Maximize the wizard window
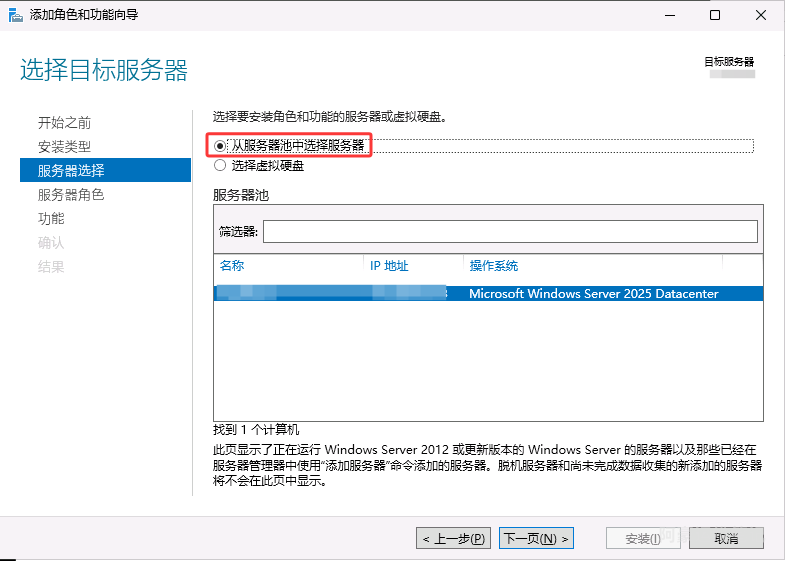785x561 pixels. tap(715, 15)
